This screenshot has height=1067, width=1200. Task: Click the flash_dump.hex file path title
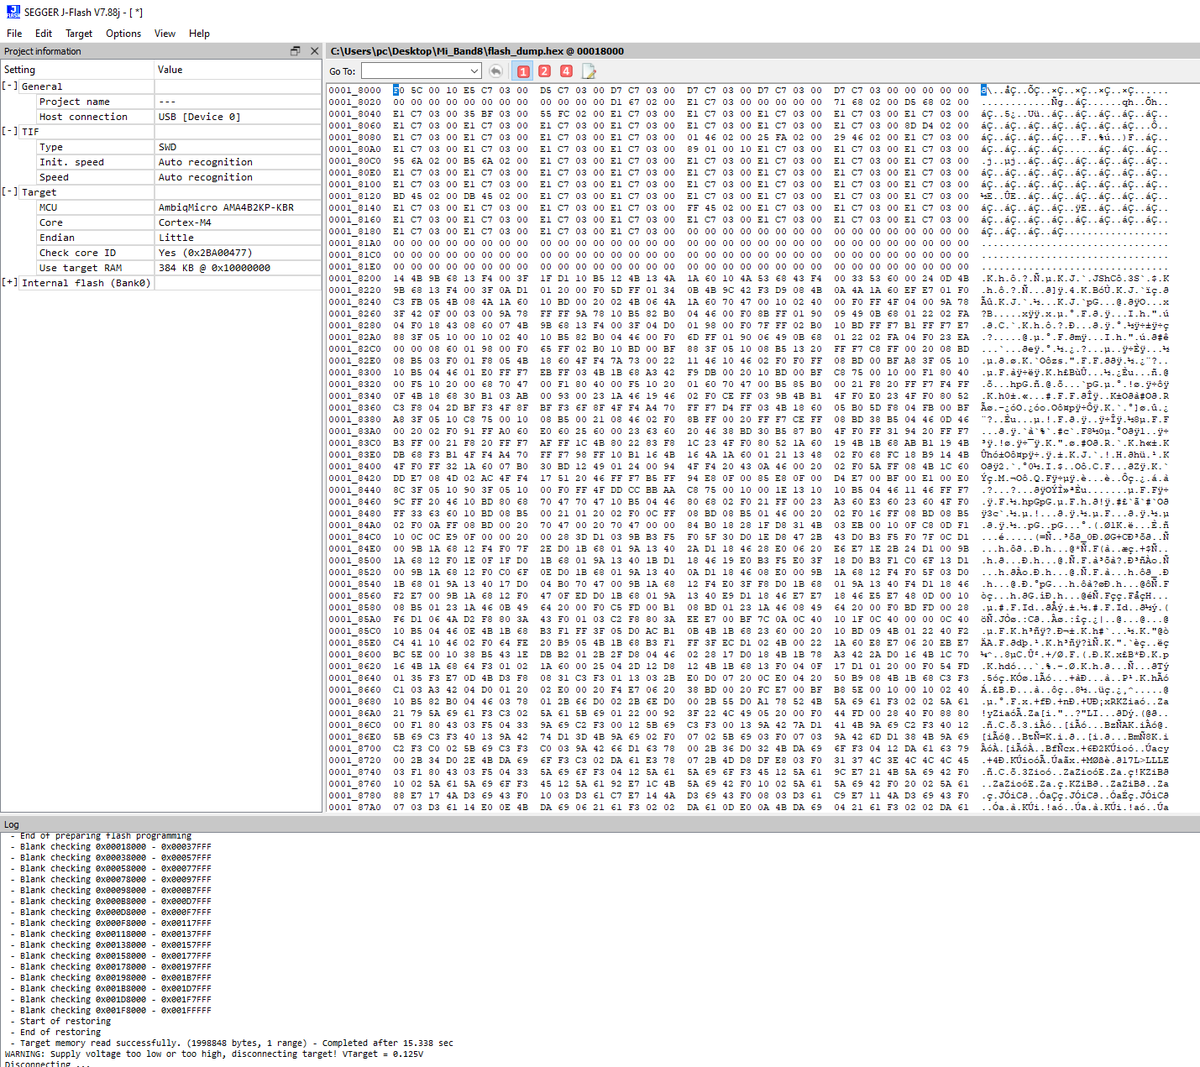pos(477,51)
